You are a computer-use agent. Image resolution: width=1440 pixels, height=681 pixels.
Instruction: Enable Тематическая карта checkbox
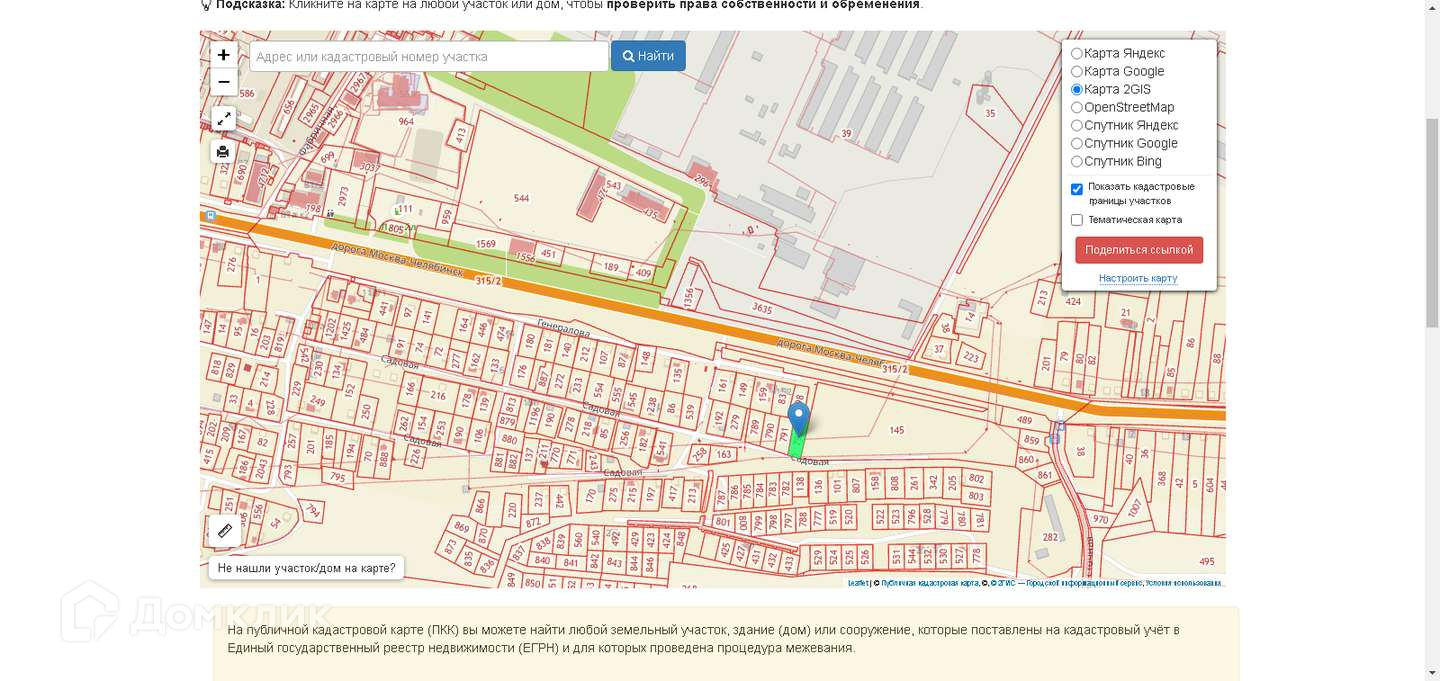coord(1077,220)
